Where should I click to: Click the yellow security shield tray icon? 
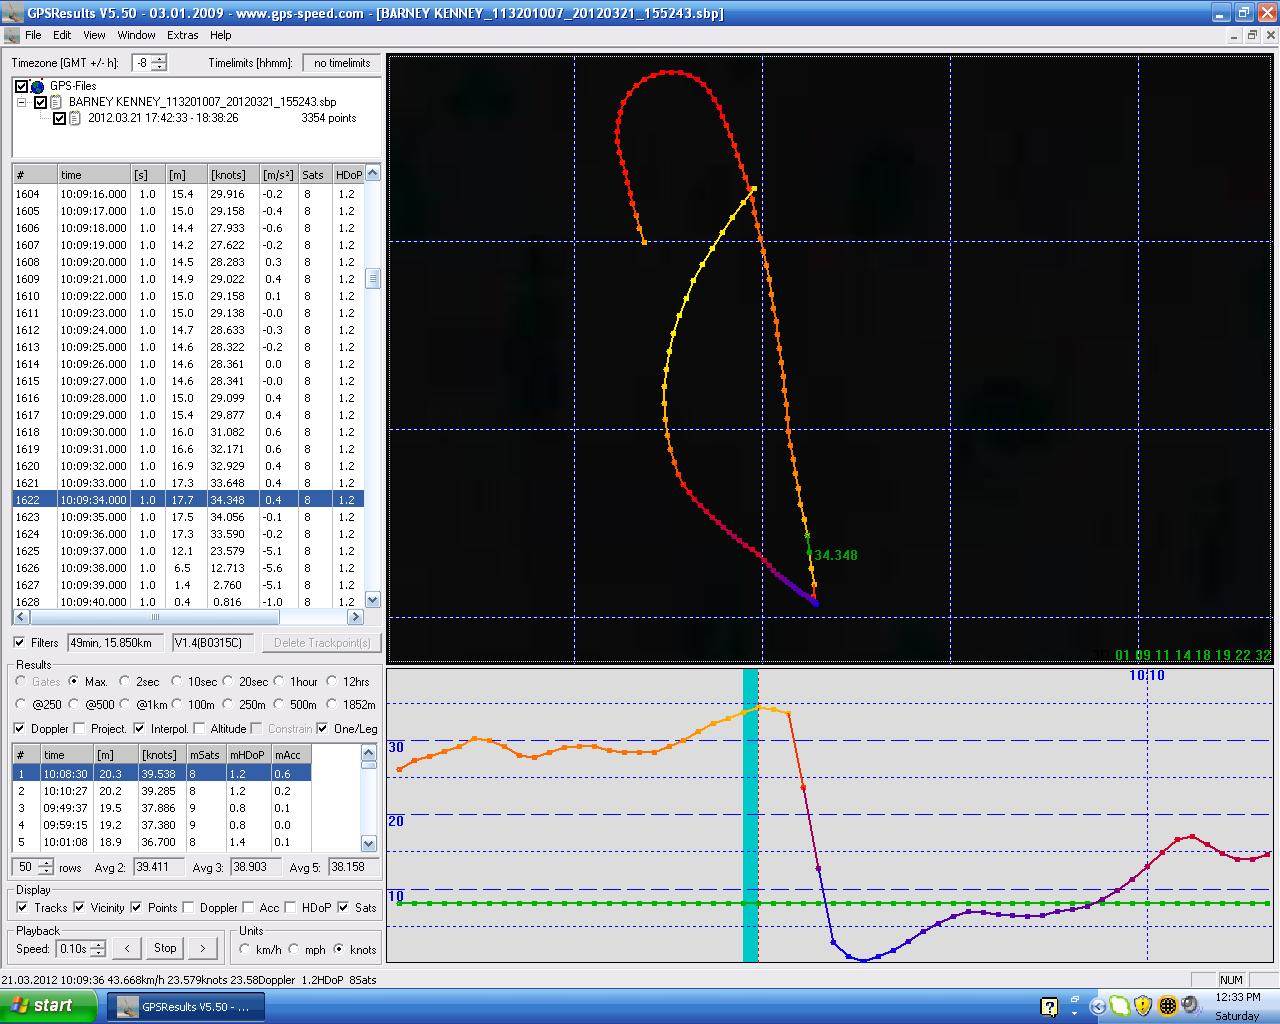pyautogui.click(x=1143, y=1006)
